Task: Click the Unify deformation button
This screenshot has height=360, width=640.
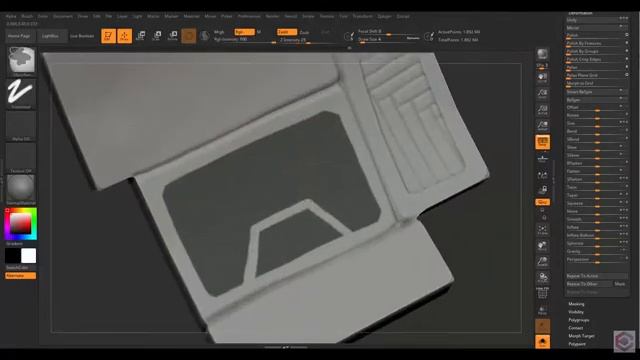Action: pyautogui.click(x=597, y=20)
